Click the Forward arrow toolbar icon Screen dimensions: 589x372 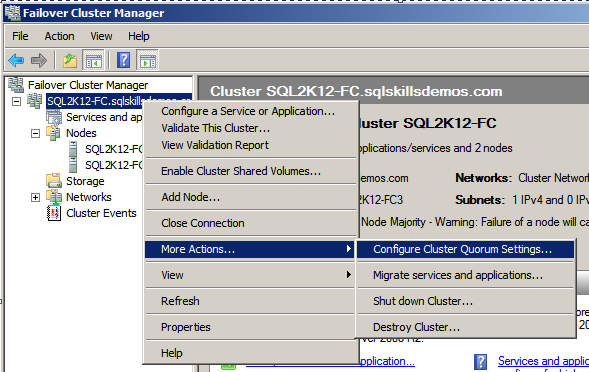pyautogui.click(x=39, y=60)
